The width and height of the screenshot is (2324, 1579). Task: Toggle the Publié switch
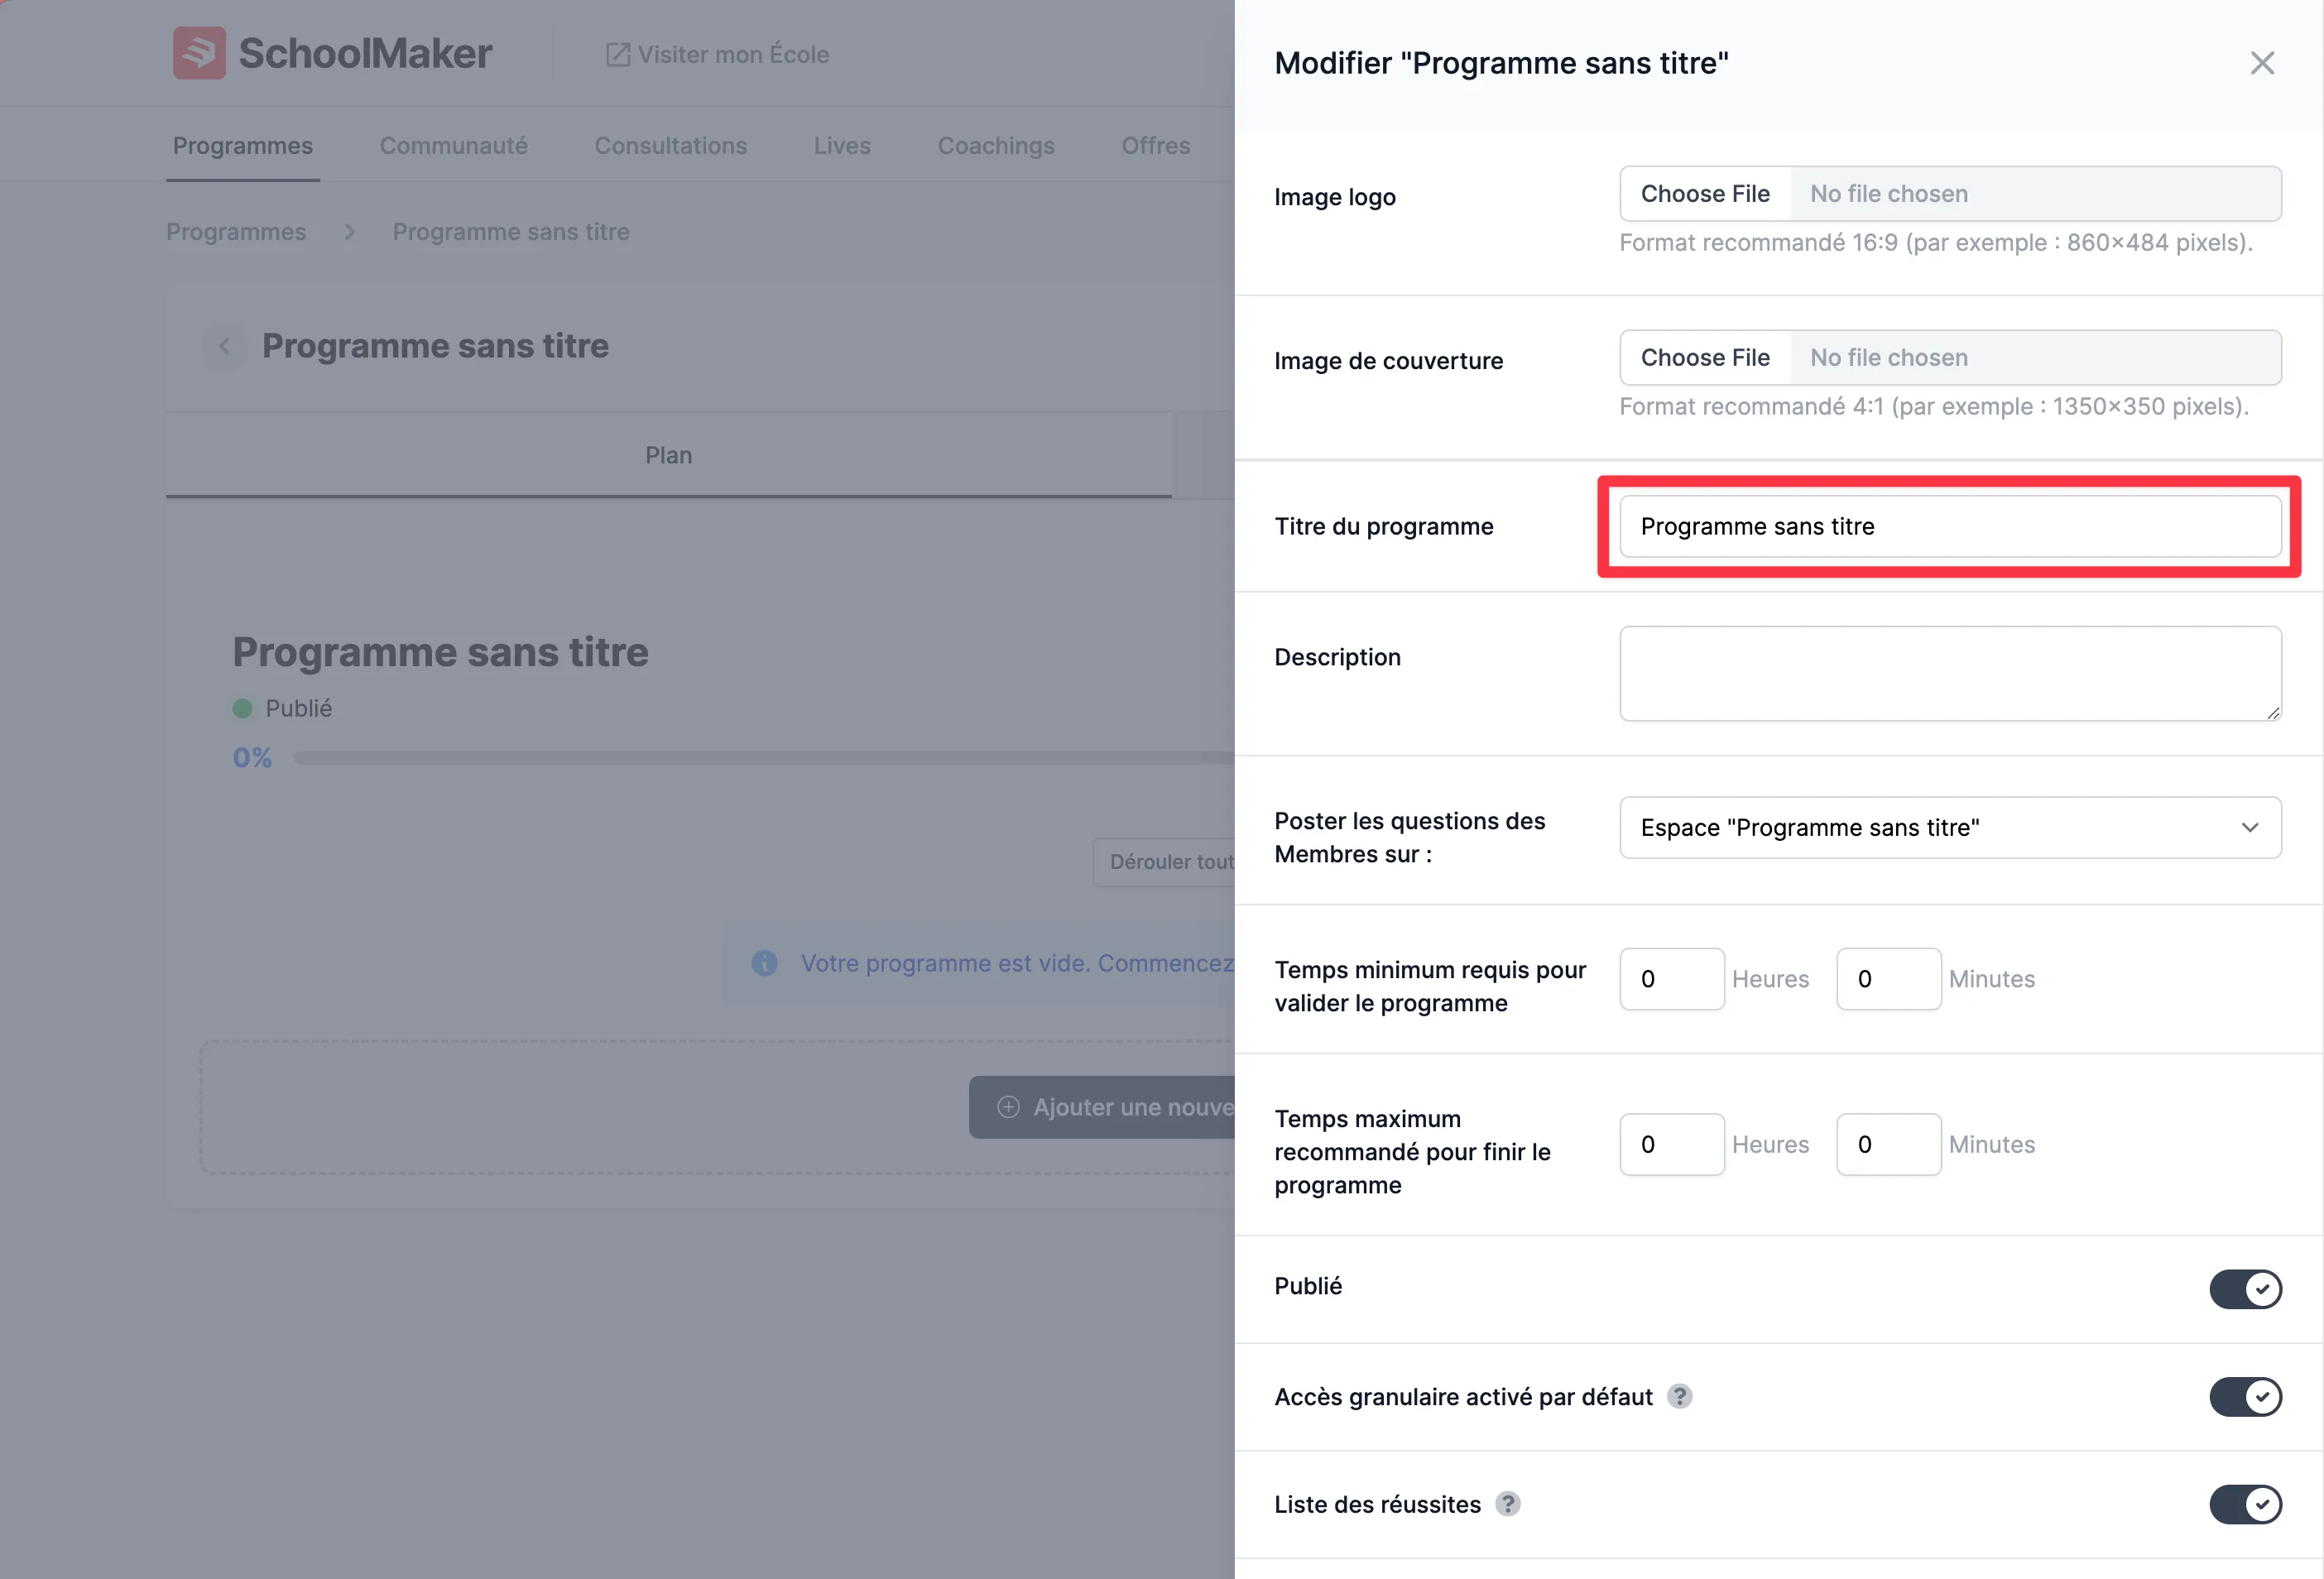click(x=2245, y=1288)
